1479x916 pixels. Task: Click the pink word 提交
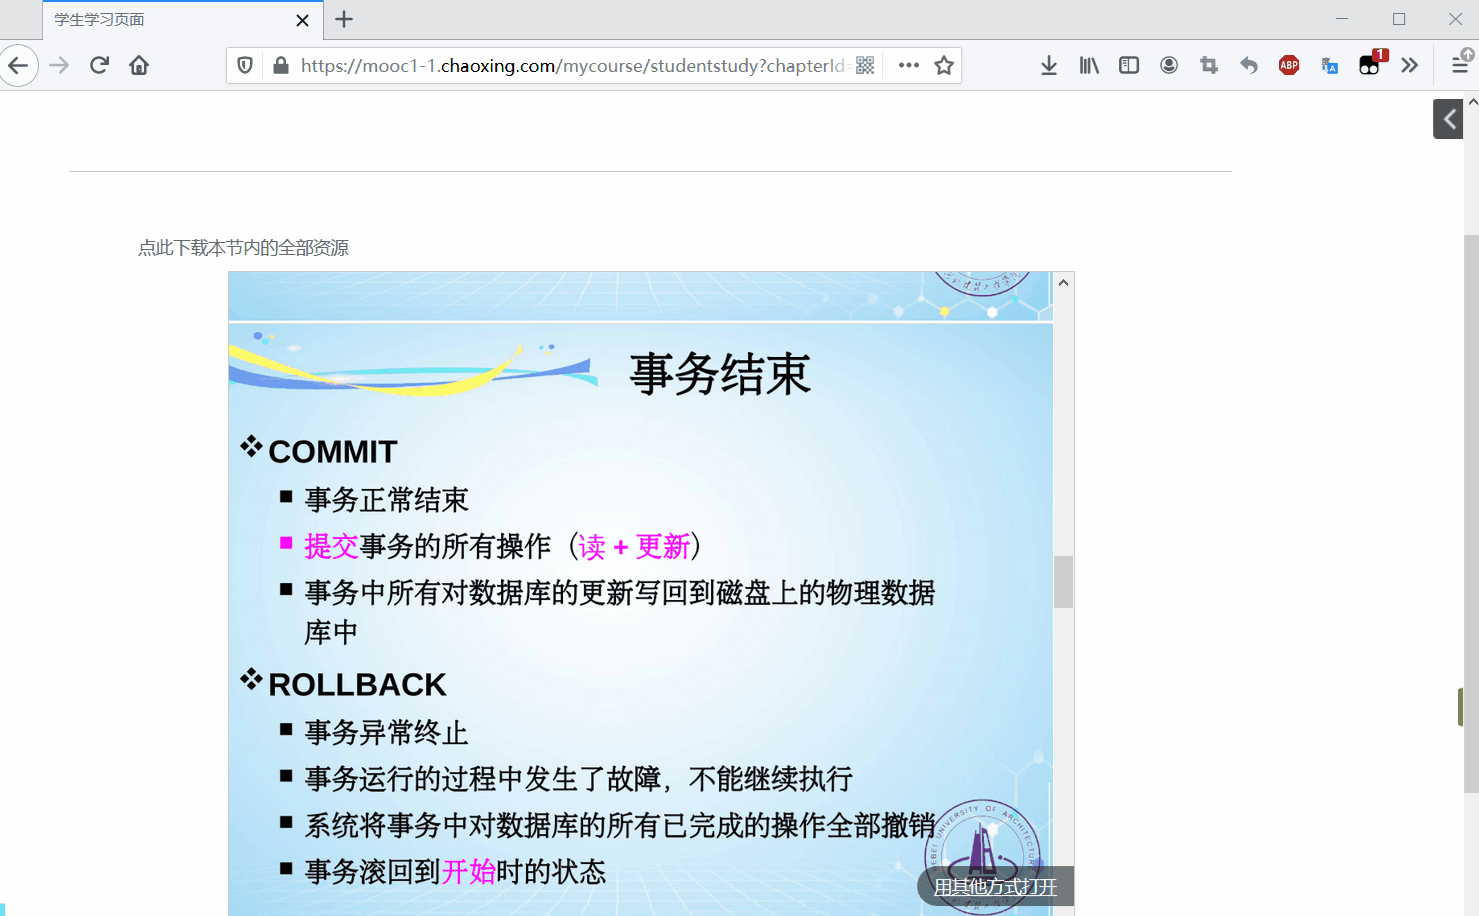(x=331, y=546)
